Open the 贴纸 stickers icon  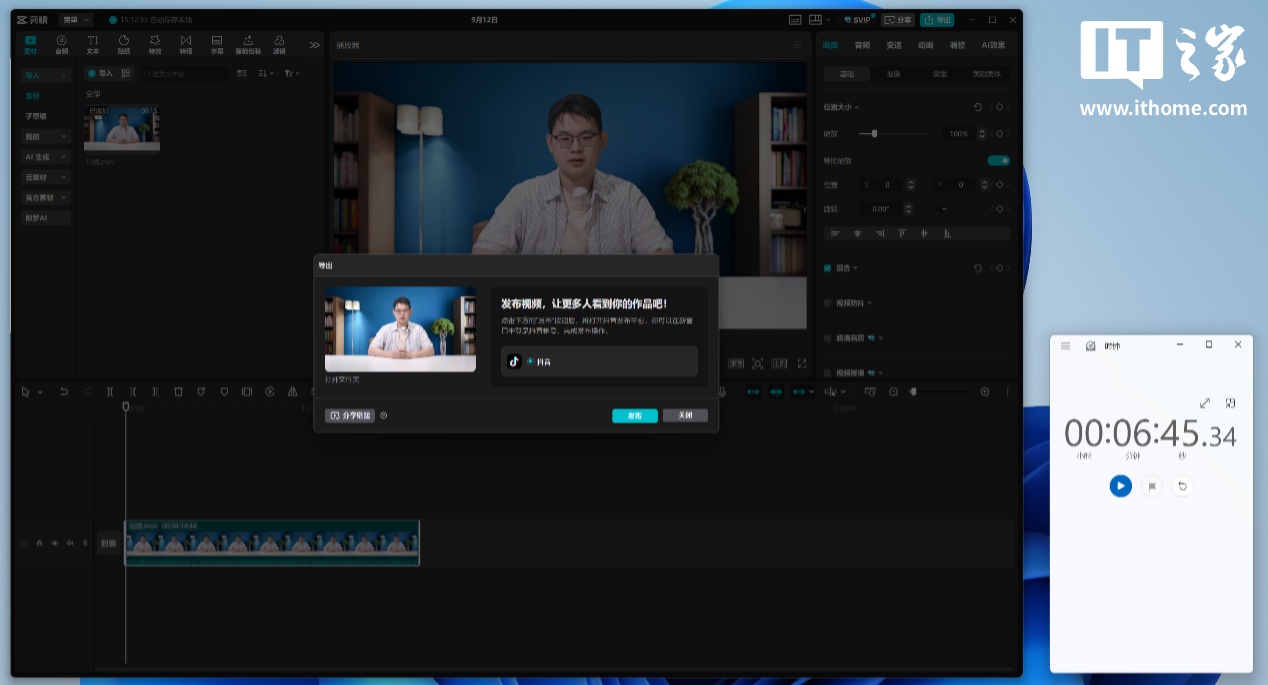pos(123,44)
